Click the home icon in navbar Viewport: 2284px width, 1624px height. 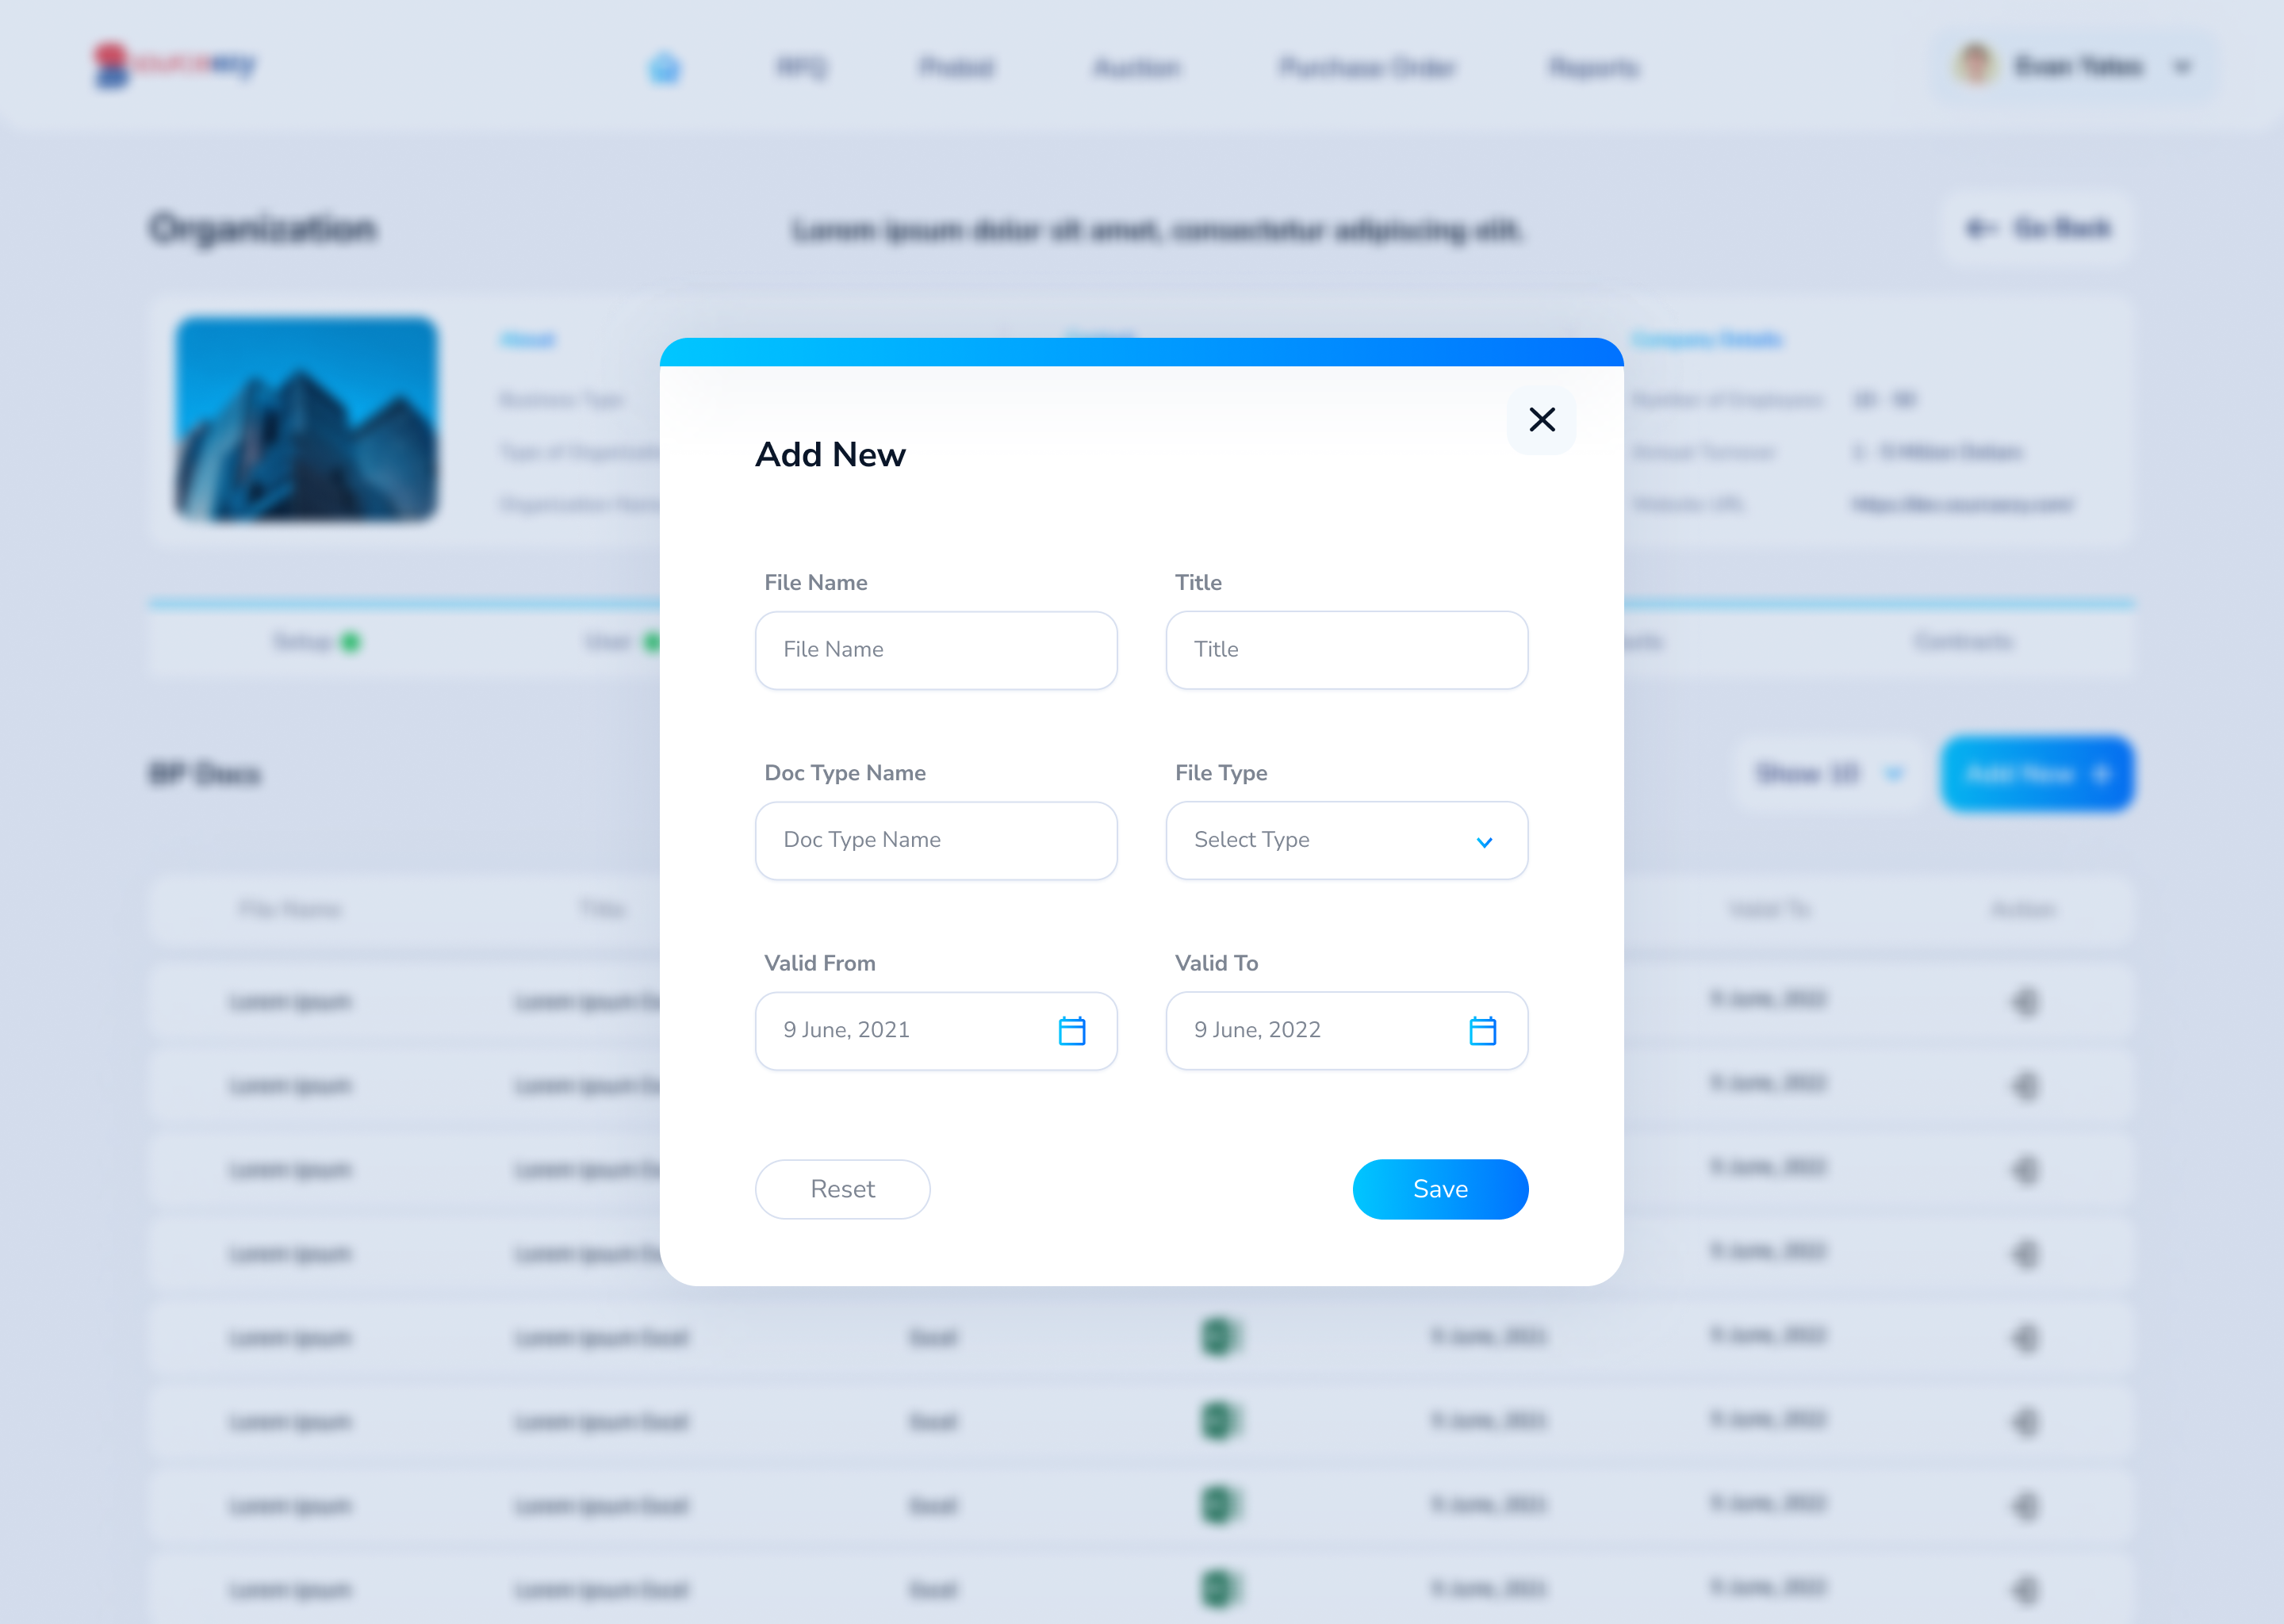[x=664, y=68]
